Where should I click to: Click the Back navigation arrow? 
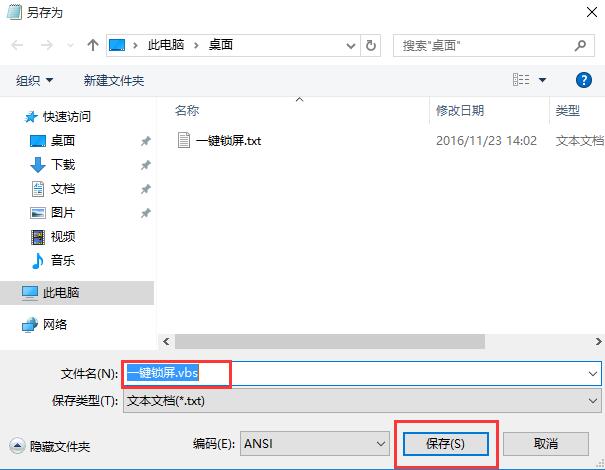tap(17, 45)
